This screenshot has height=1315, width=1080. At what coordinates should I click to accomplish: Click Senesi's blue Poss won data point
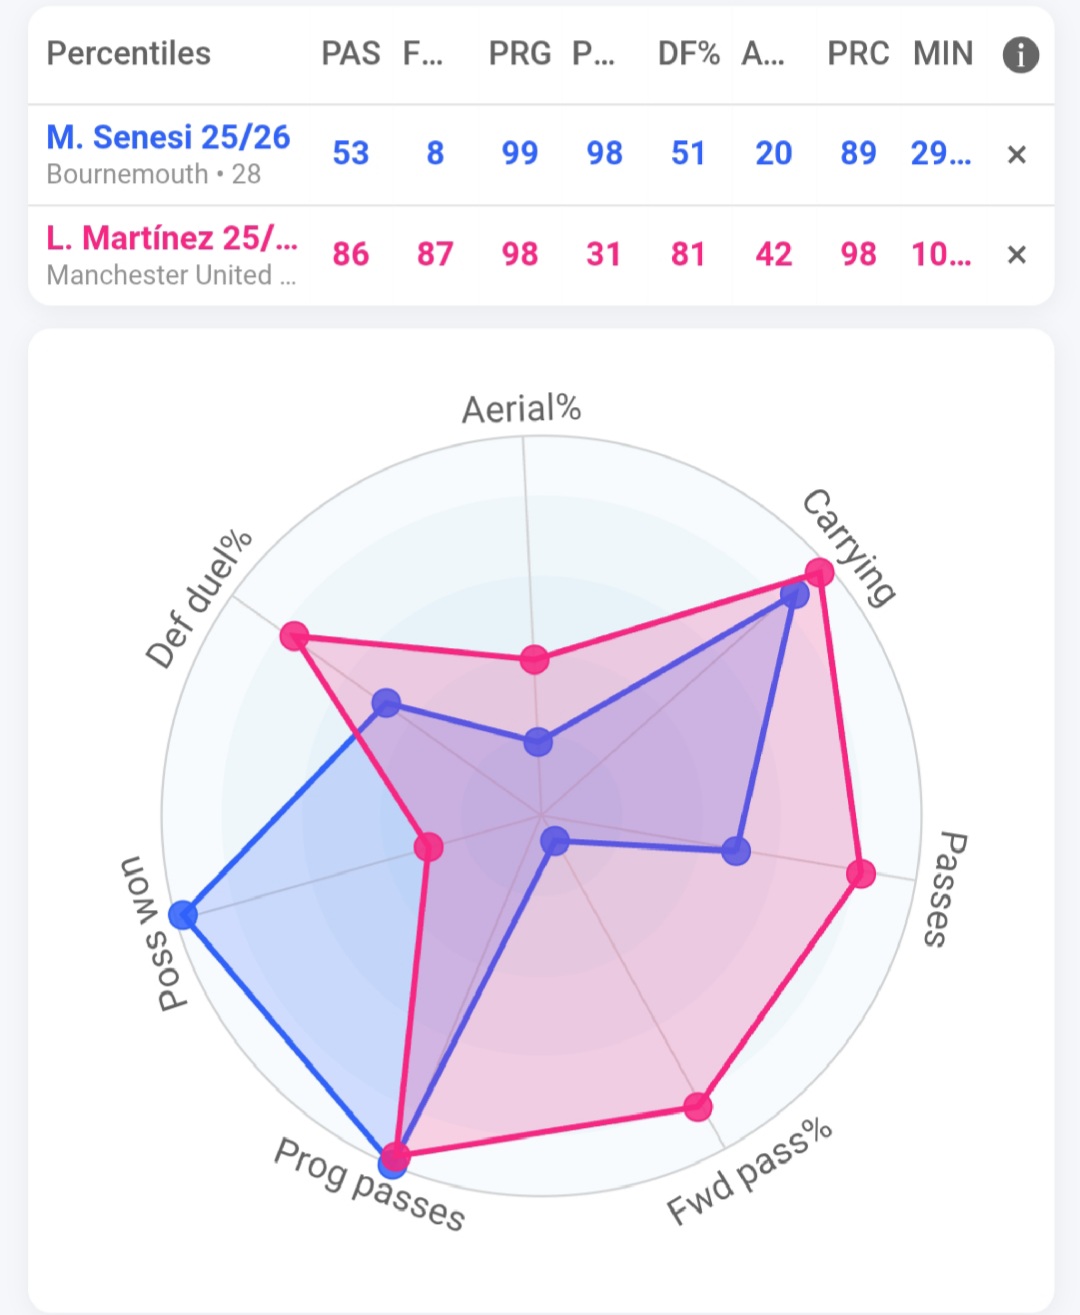(x=182, y=914)
